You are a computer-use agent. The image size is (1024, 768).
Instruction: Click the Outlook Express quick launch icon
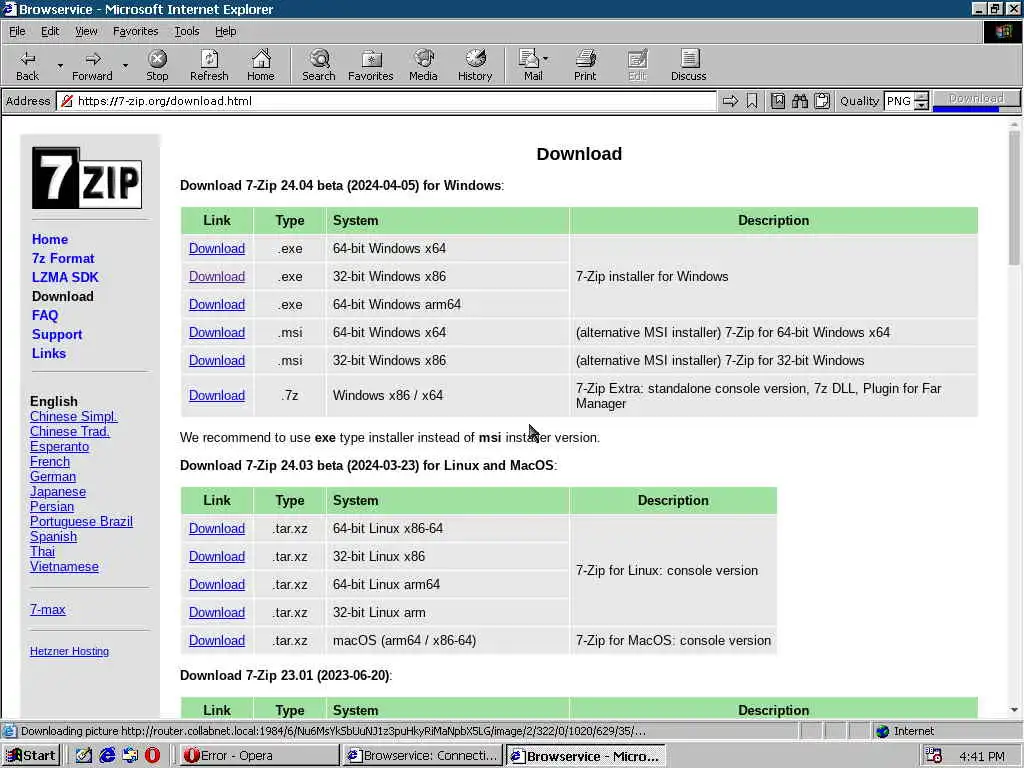click(x=130, y=756)
